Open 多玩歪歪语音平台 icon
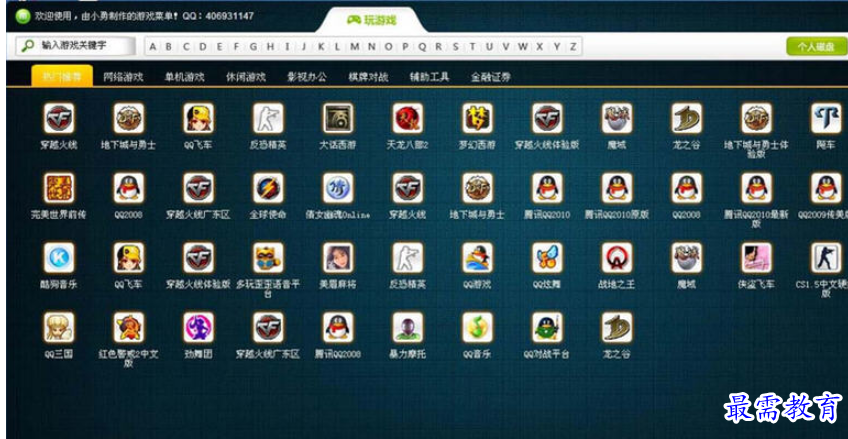This screenshot has width=848, height=439. pyautogui.click(x=268, y=257)
